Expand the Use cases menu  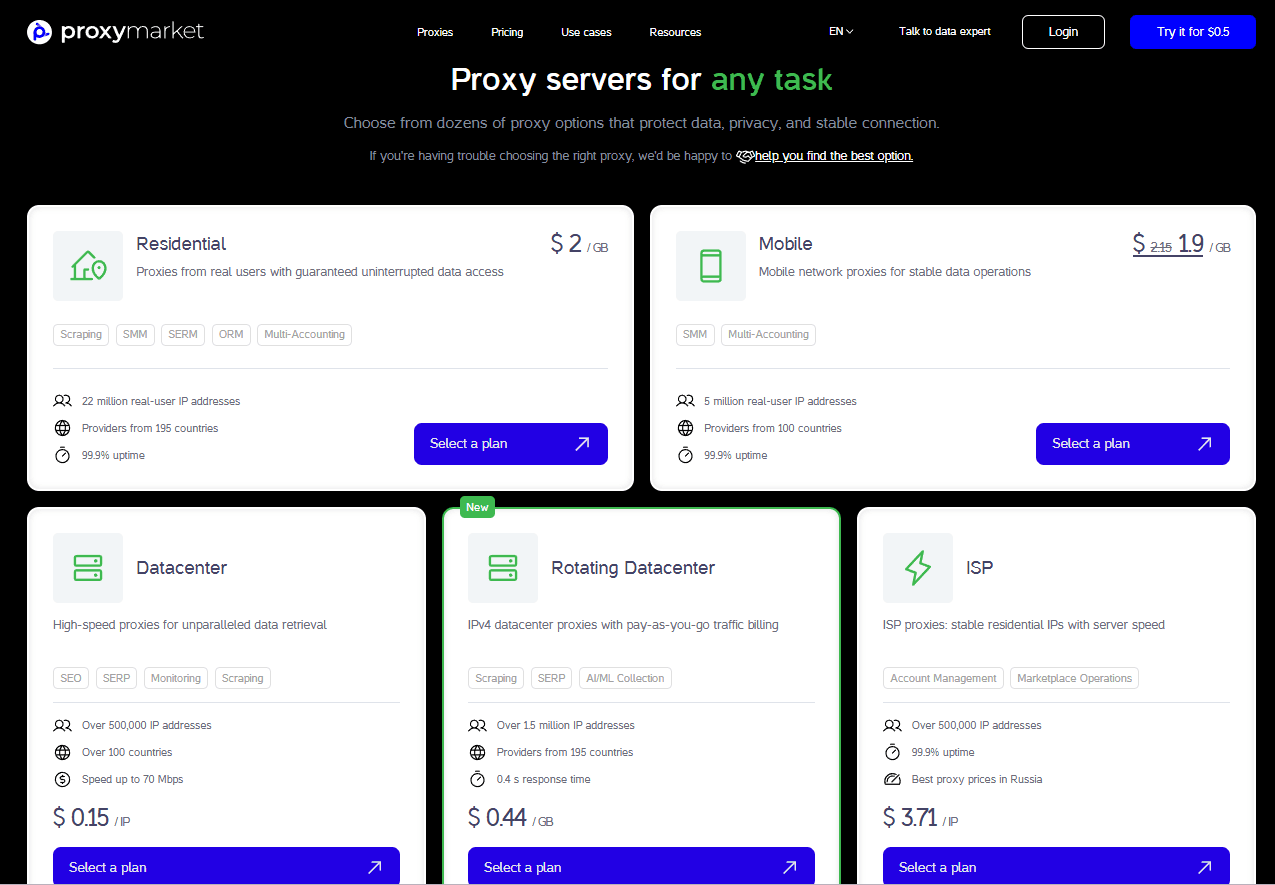click(x=586, y=32)
